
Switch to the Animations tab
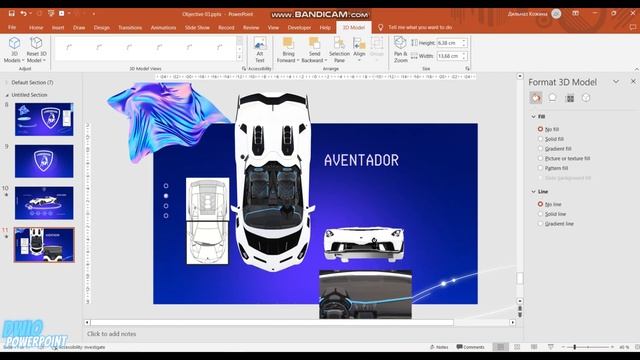(163, 27)
